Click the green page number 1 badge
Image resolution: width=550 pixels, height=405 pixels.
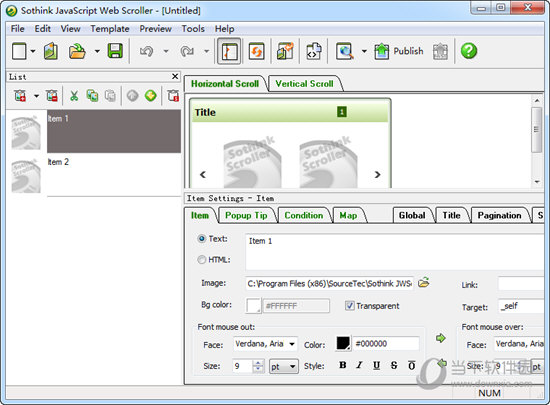tap(342, 112)
